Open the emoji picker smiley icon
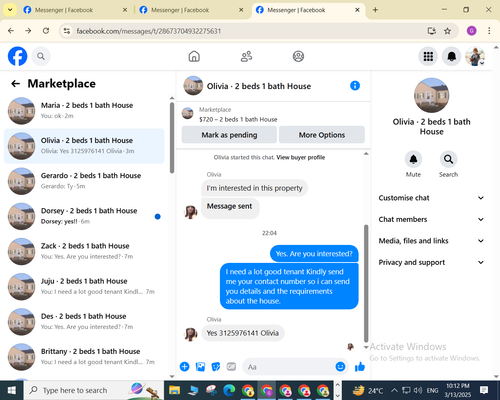Screen dimensions: 500x400 click(x=340, y=367)
